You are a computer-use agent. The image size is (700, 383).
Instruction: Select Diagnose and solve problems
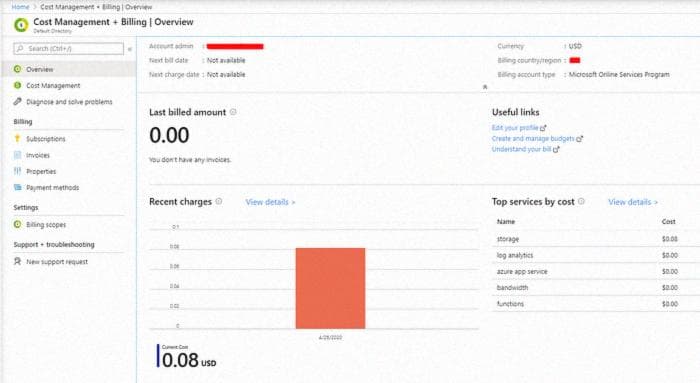click(68, 102)
